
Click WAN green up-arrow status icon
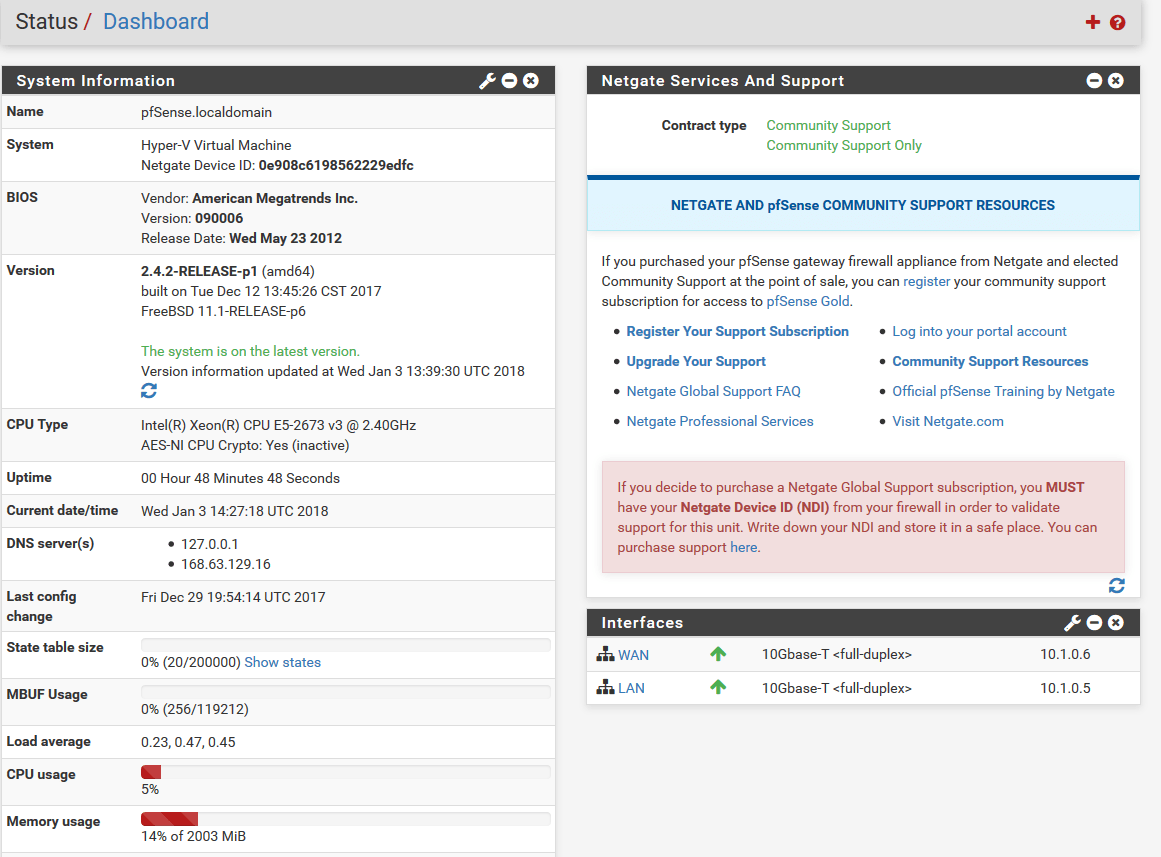click(x=718, y=654)
